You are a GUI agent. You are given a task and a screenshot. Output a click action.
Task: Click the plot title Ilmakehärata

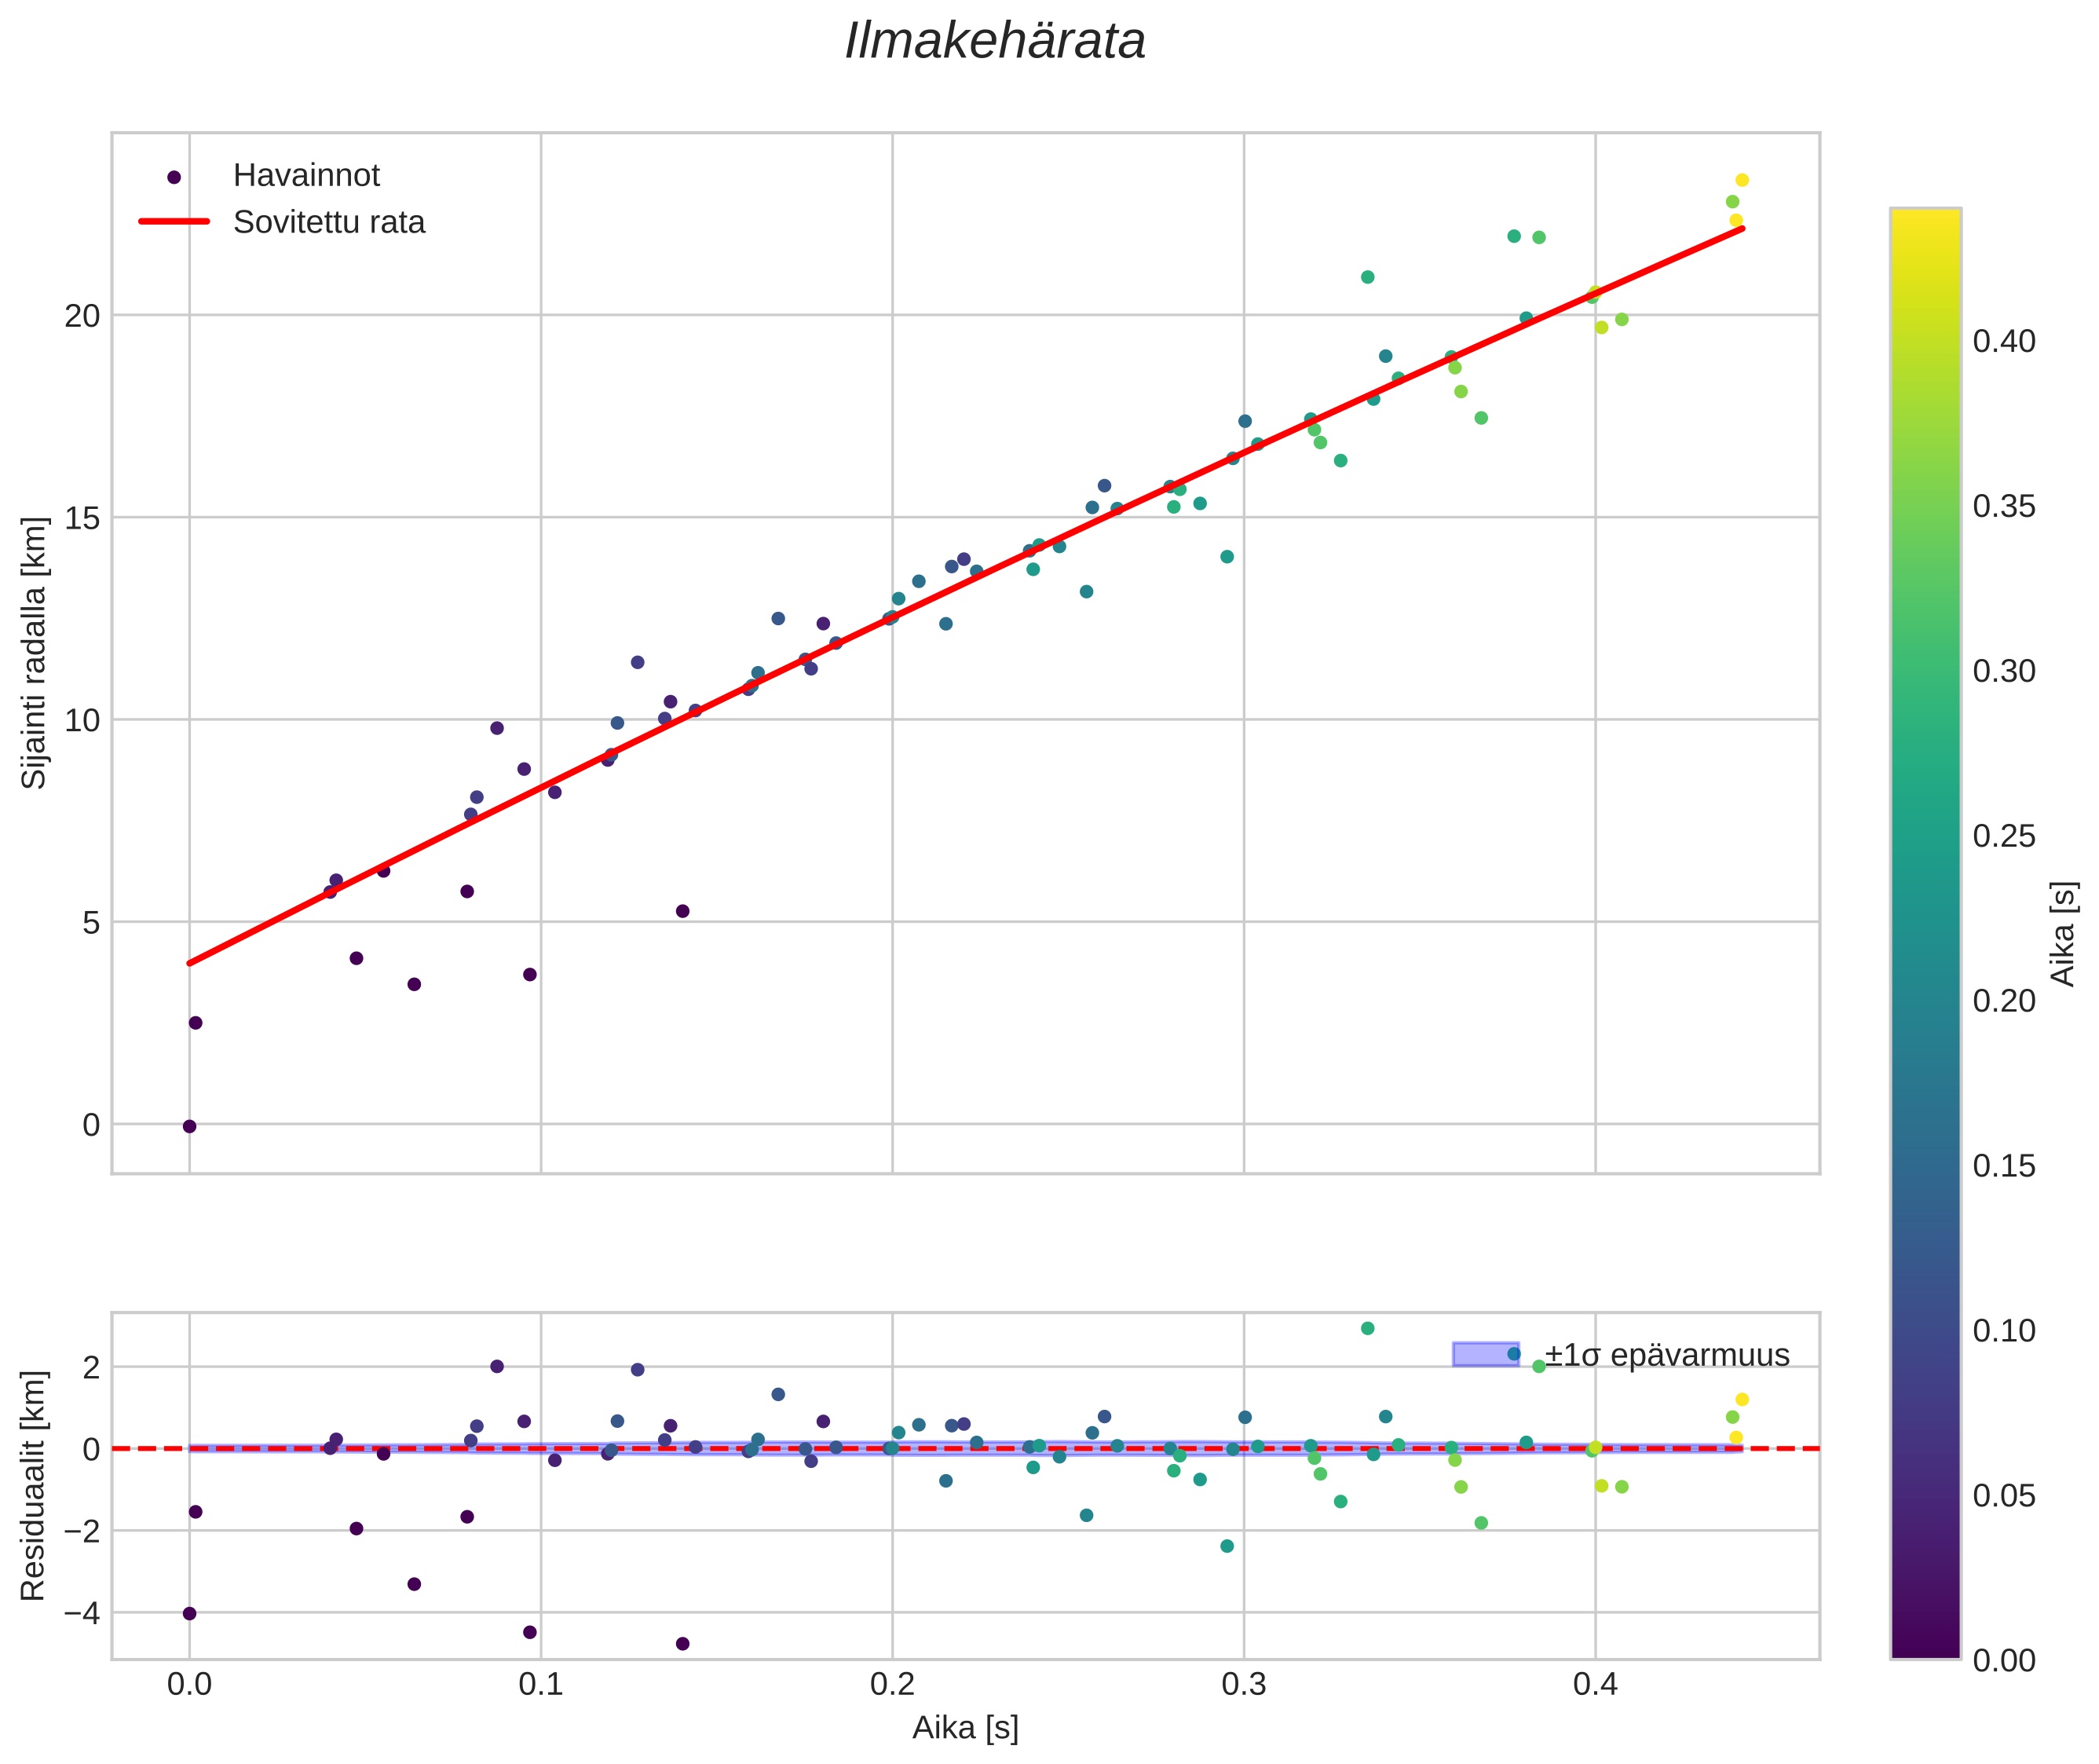[x=994, y=42]
